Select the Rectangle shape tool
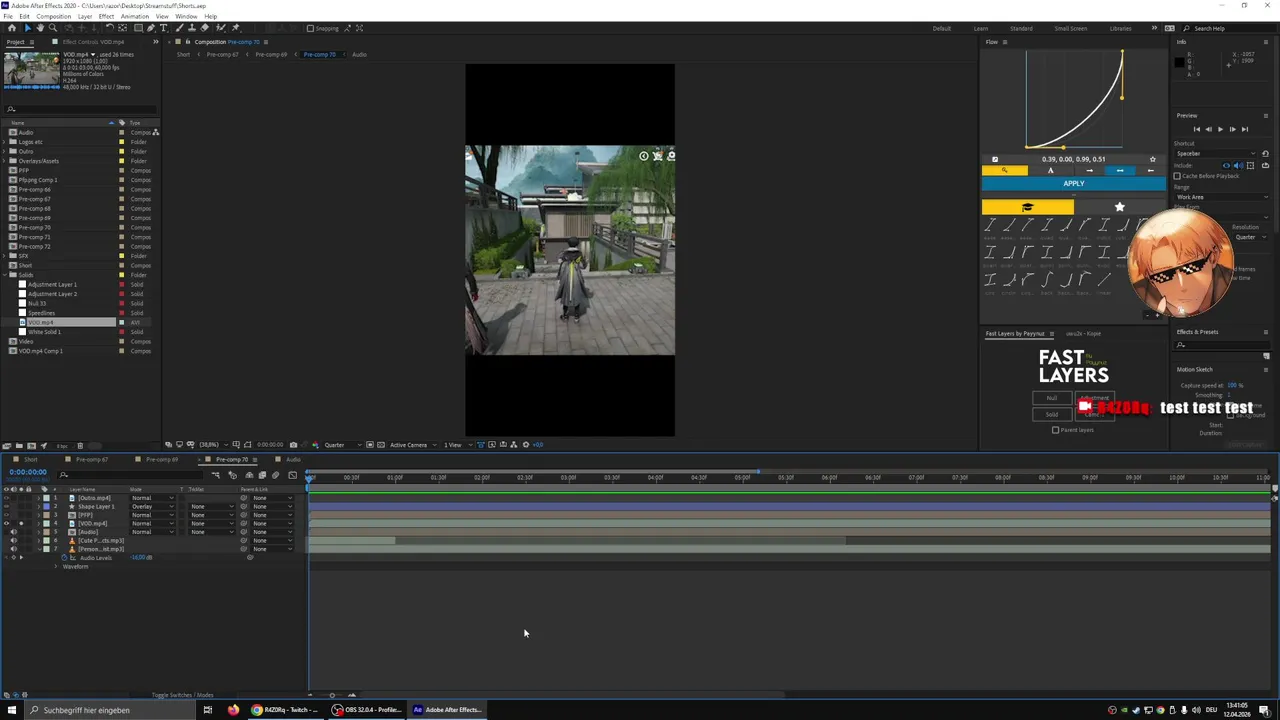This screenshot has height=720, width=1280. [x=138, y=28]
